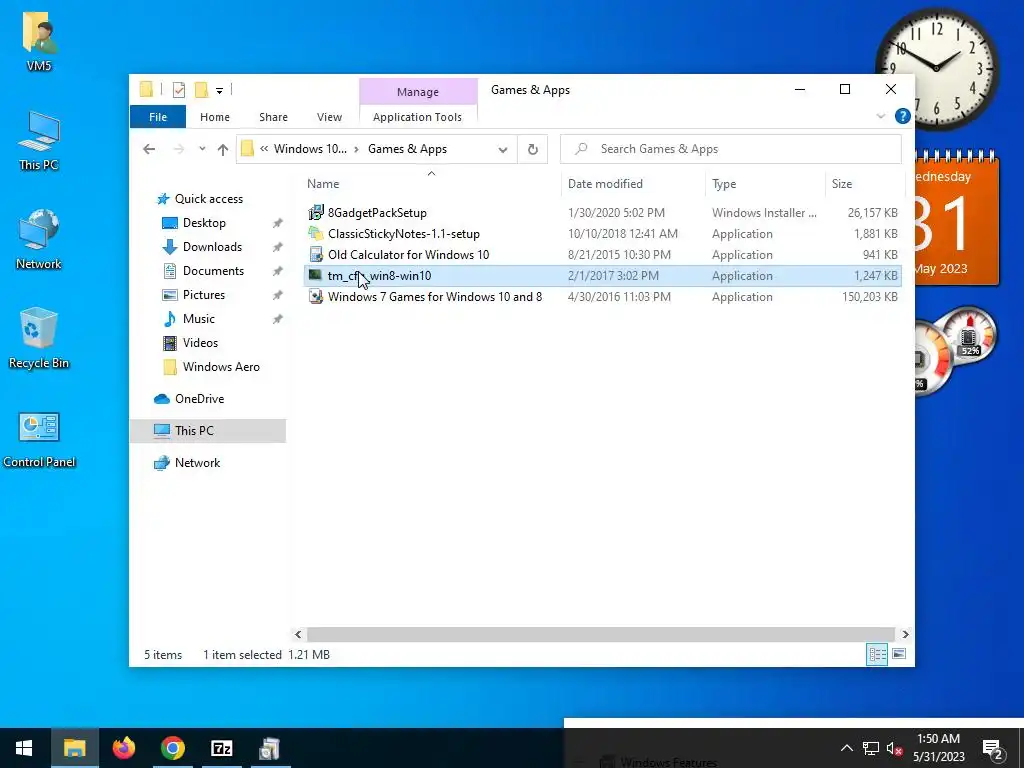Select the This PC desktop icon
The height and width of the screenshot is (768, 1024).
(39, 140)
